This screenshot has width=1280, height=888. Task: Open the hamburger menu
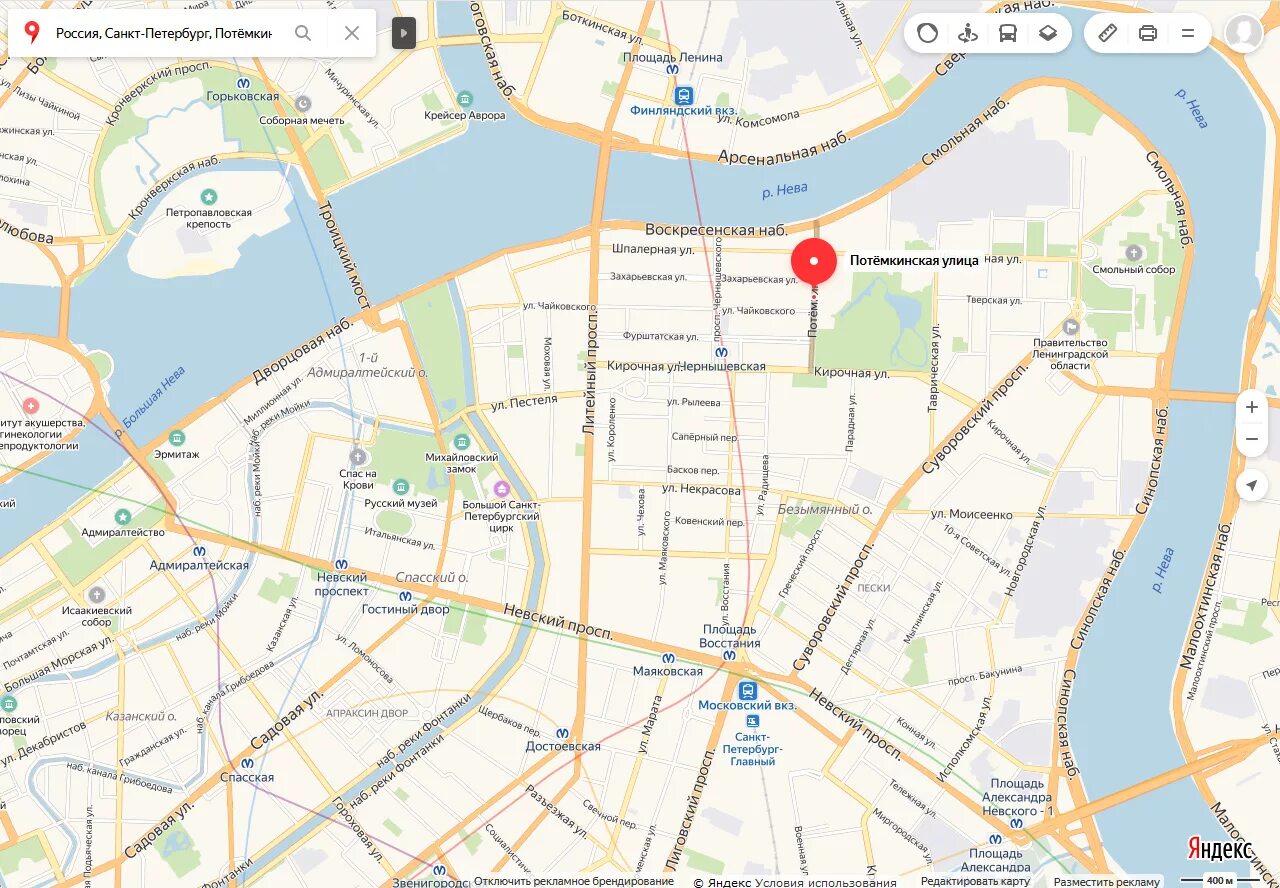point(1187,33)
